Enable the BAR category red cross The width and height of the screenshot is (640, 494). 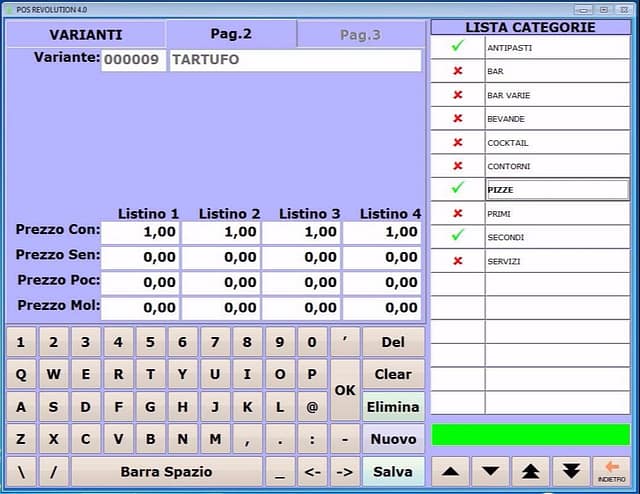458,71
